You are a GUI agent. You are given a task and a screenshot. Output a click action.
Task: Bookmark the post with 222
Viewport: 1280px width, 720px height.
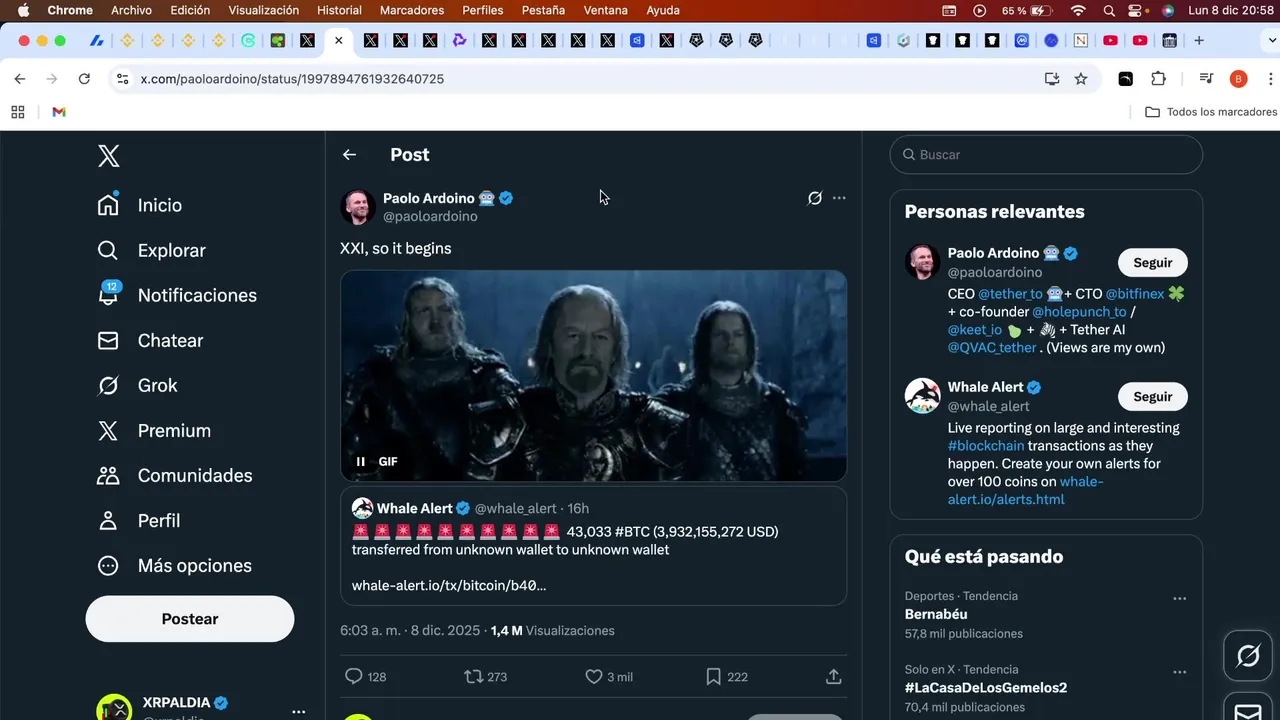click(713, 677)
